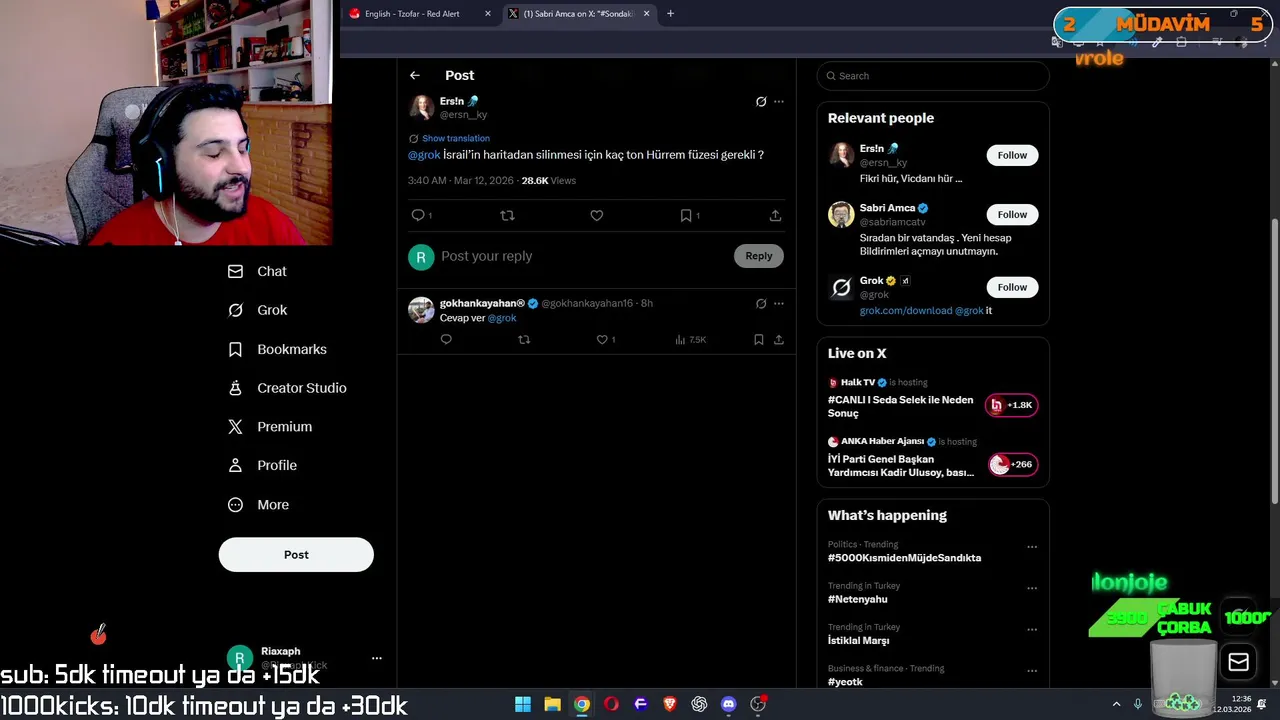Repost Ers!n's main post

point(507,215)
